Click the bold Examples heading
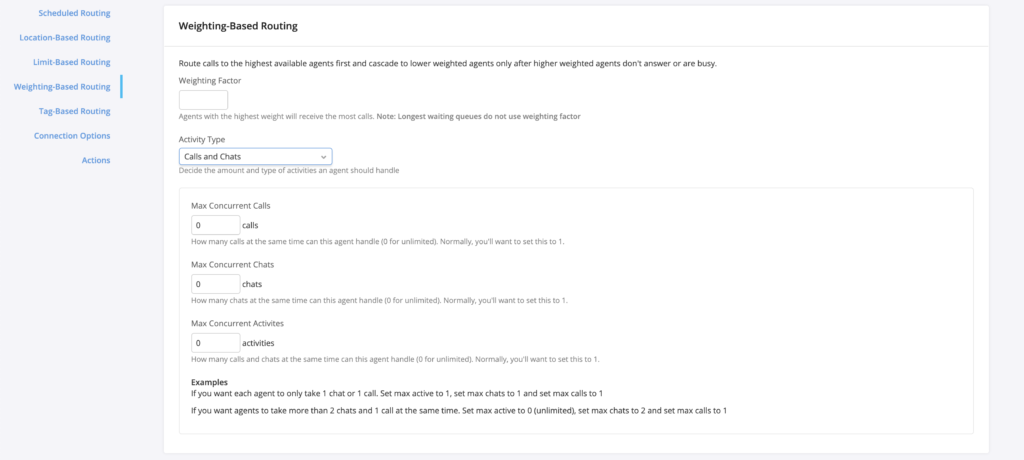Image resolution: width=1024 pixels, height=460 pixels. coord(209,382)
